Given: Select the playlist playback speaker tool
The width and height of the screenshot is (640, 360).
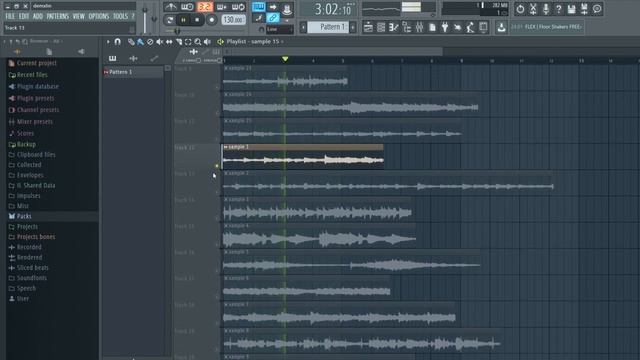Looking at the screenshot, I should pos(207,42).
